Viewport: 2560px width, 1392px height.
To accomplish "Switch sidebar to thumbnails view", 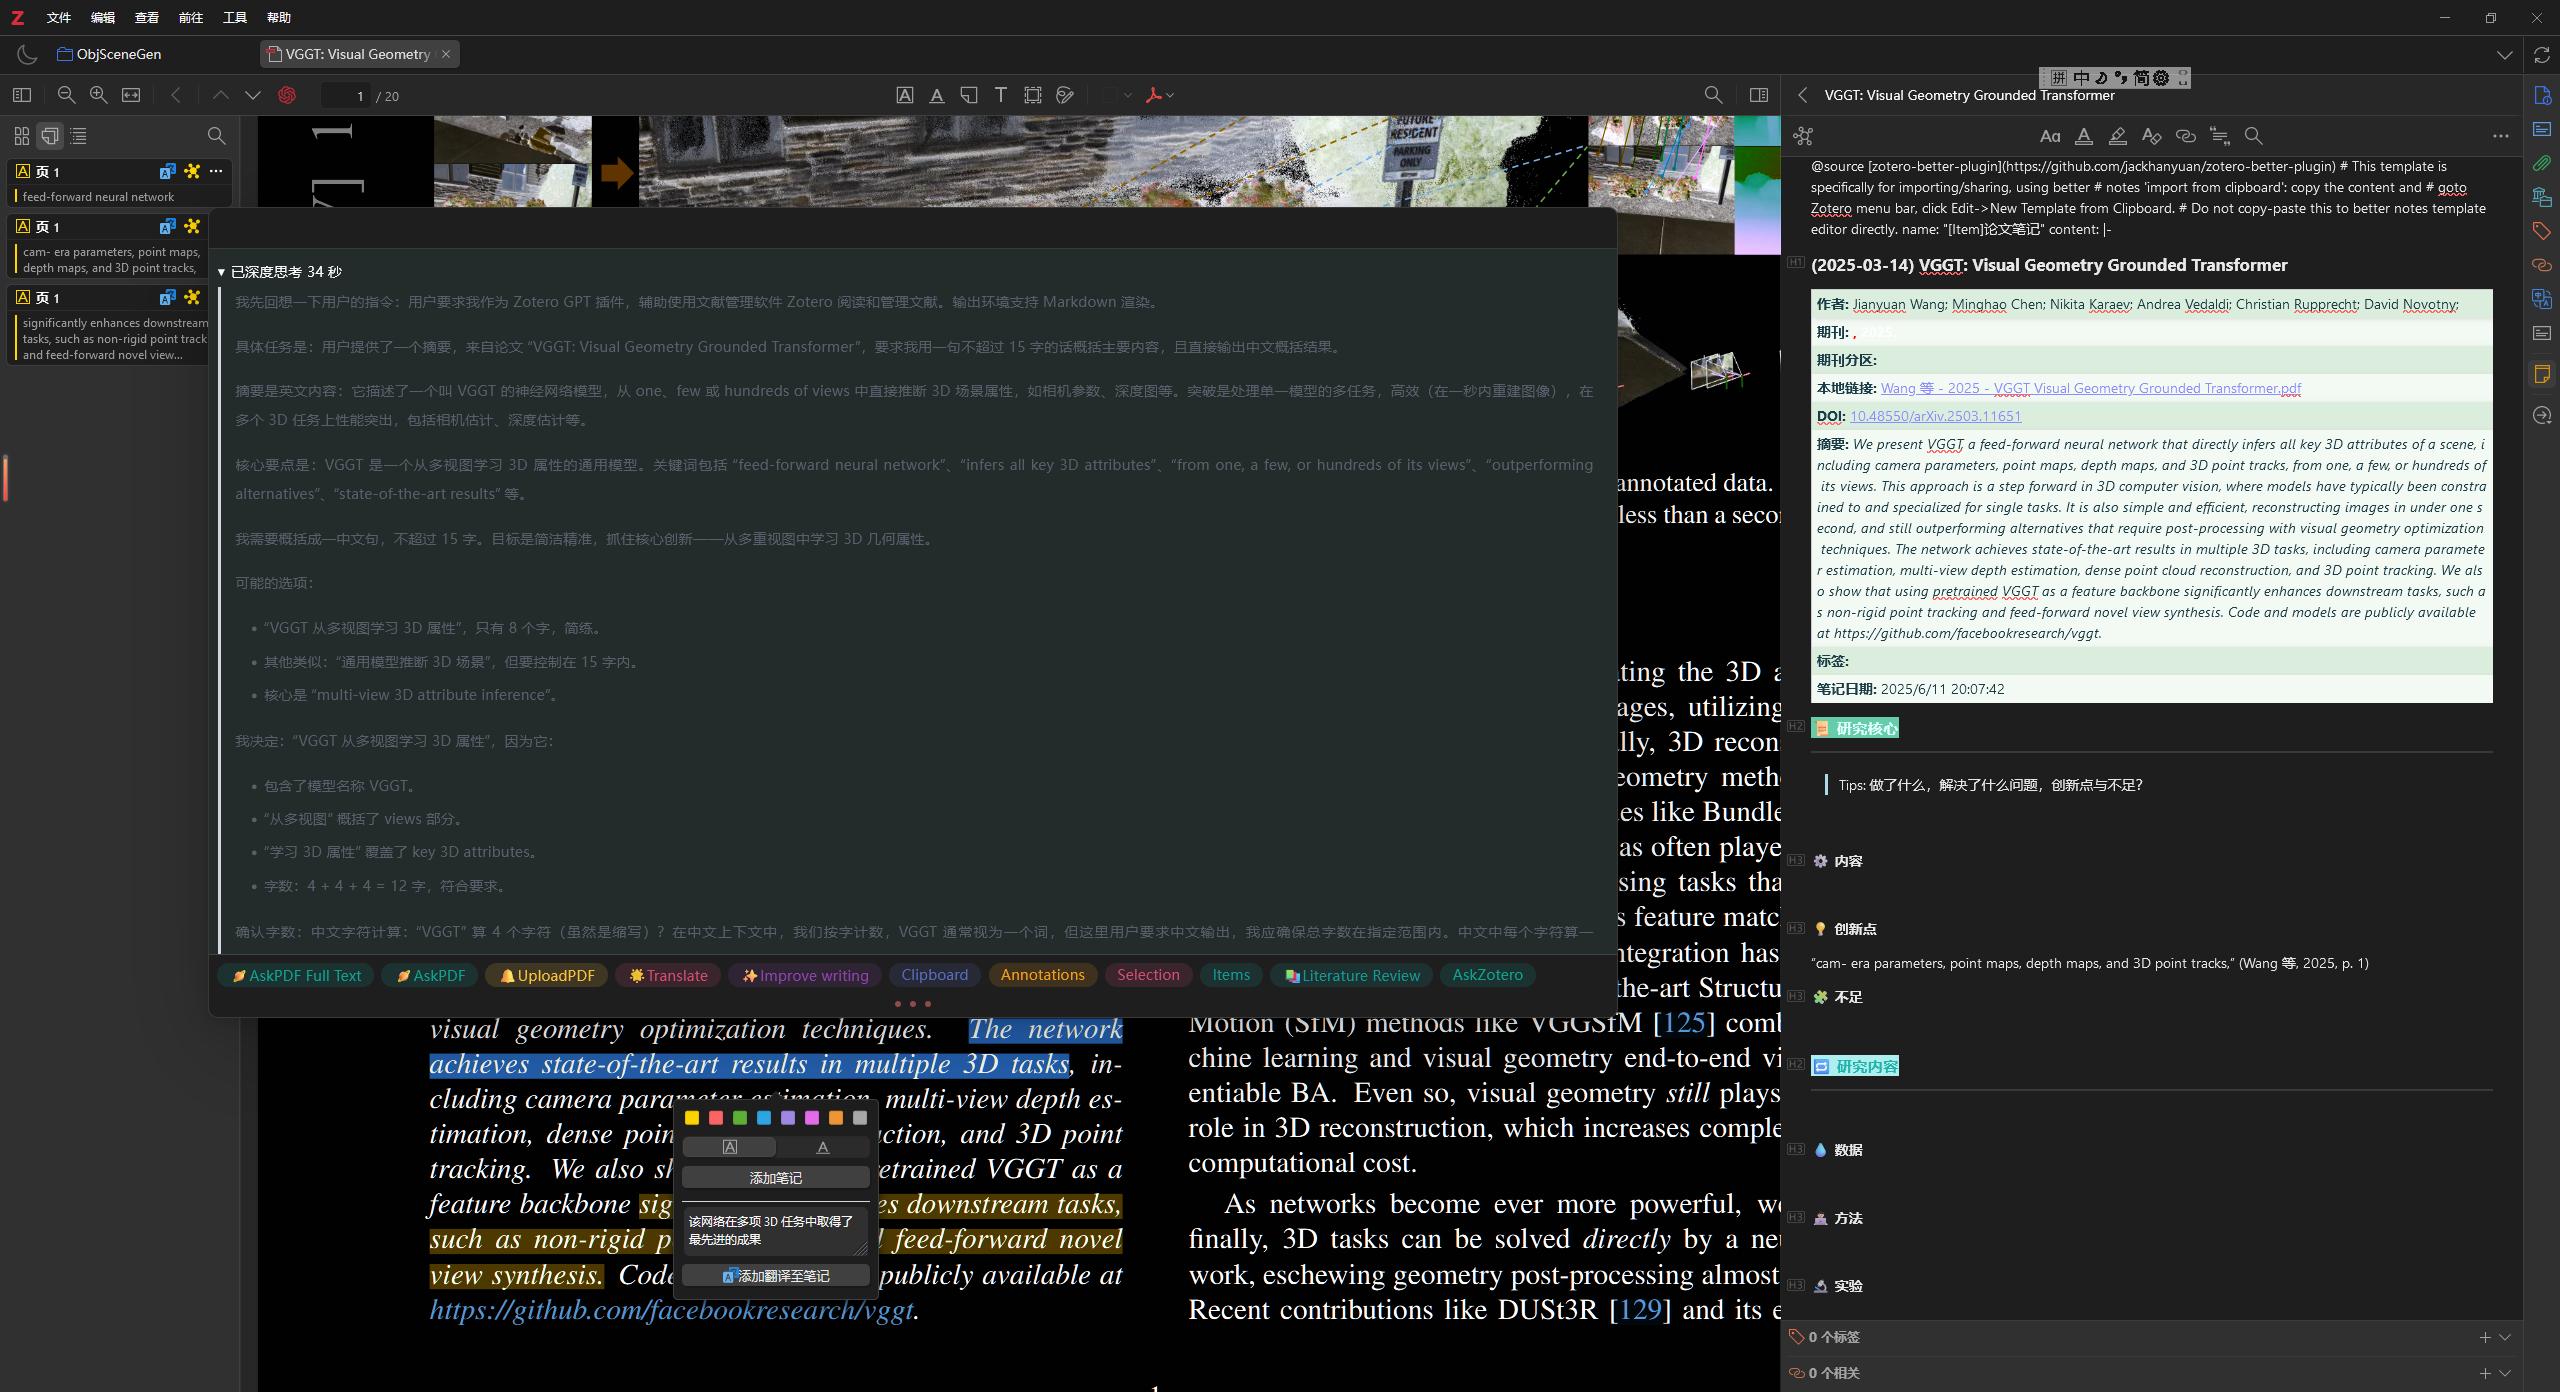I will 22,135.
